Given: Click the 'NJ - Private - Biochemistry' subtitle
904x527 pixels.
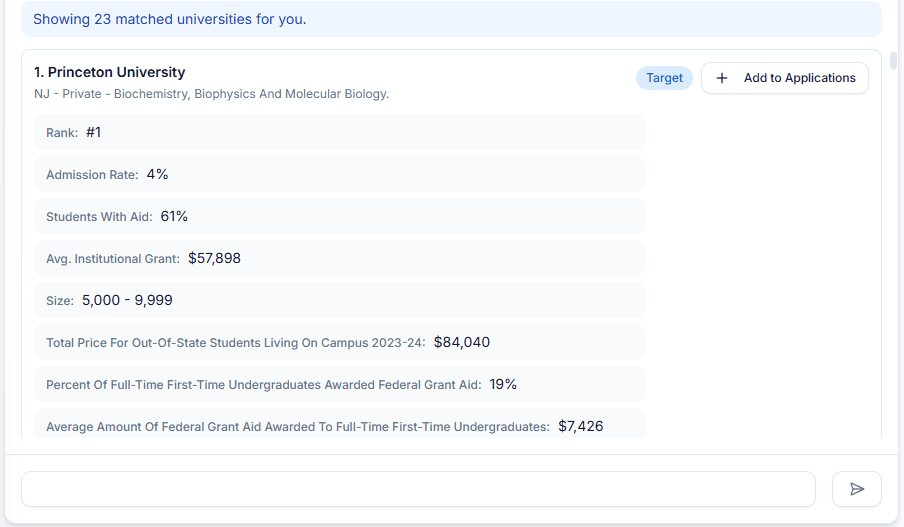Looking at the screenshot, I should (x=212, y=94).
